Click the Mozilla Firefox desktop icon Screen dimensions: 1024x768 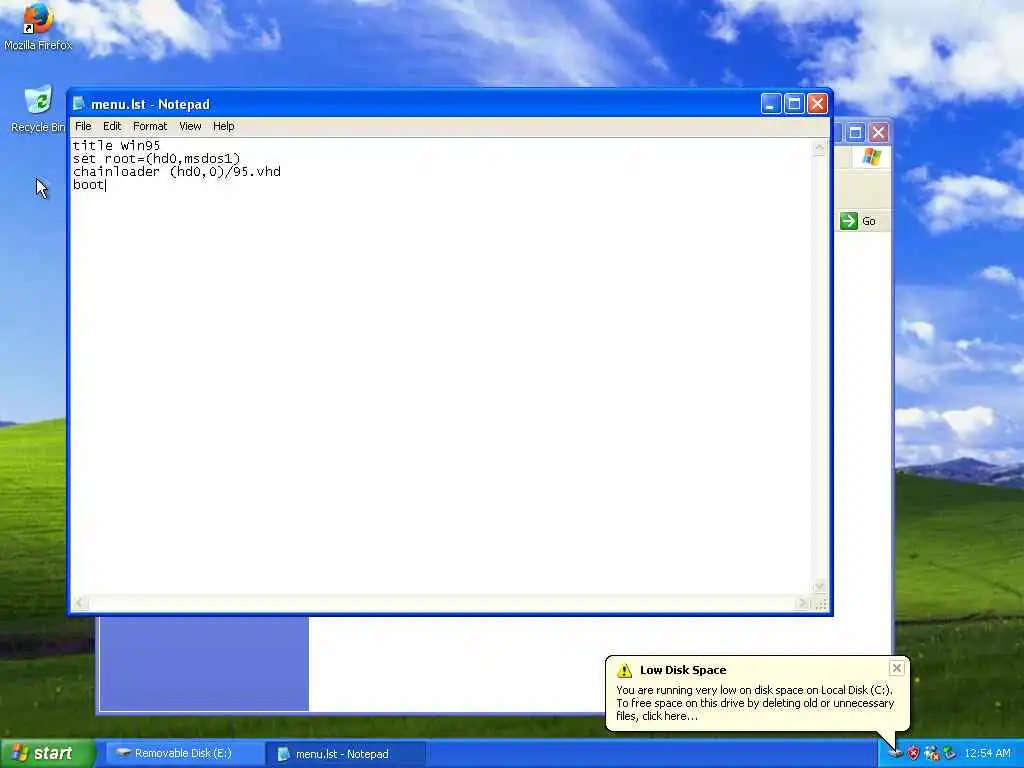38,26
